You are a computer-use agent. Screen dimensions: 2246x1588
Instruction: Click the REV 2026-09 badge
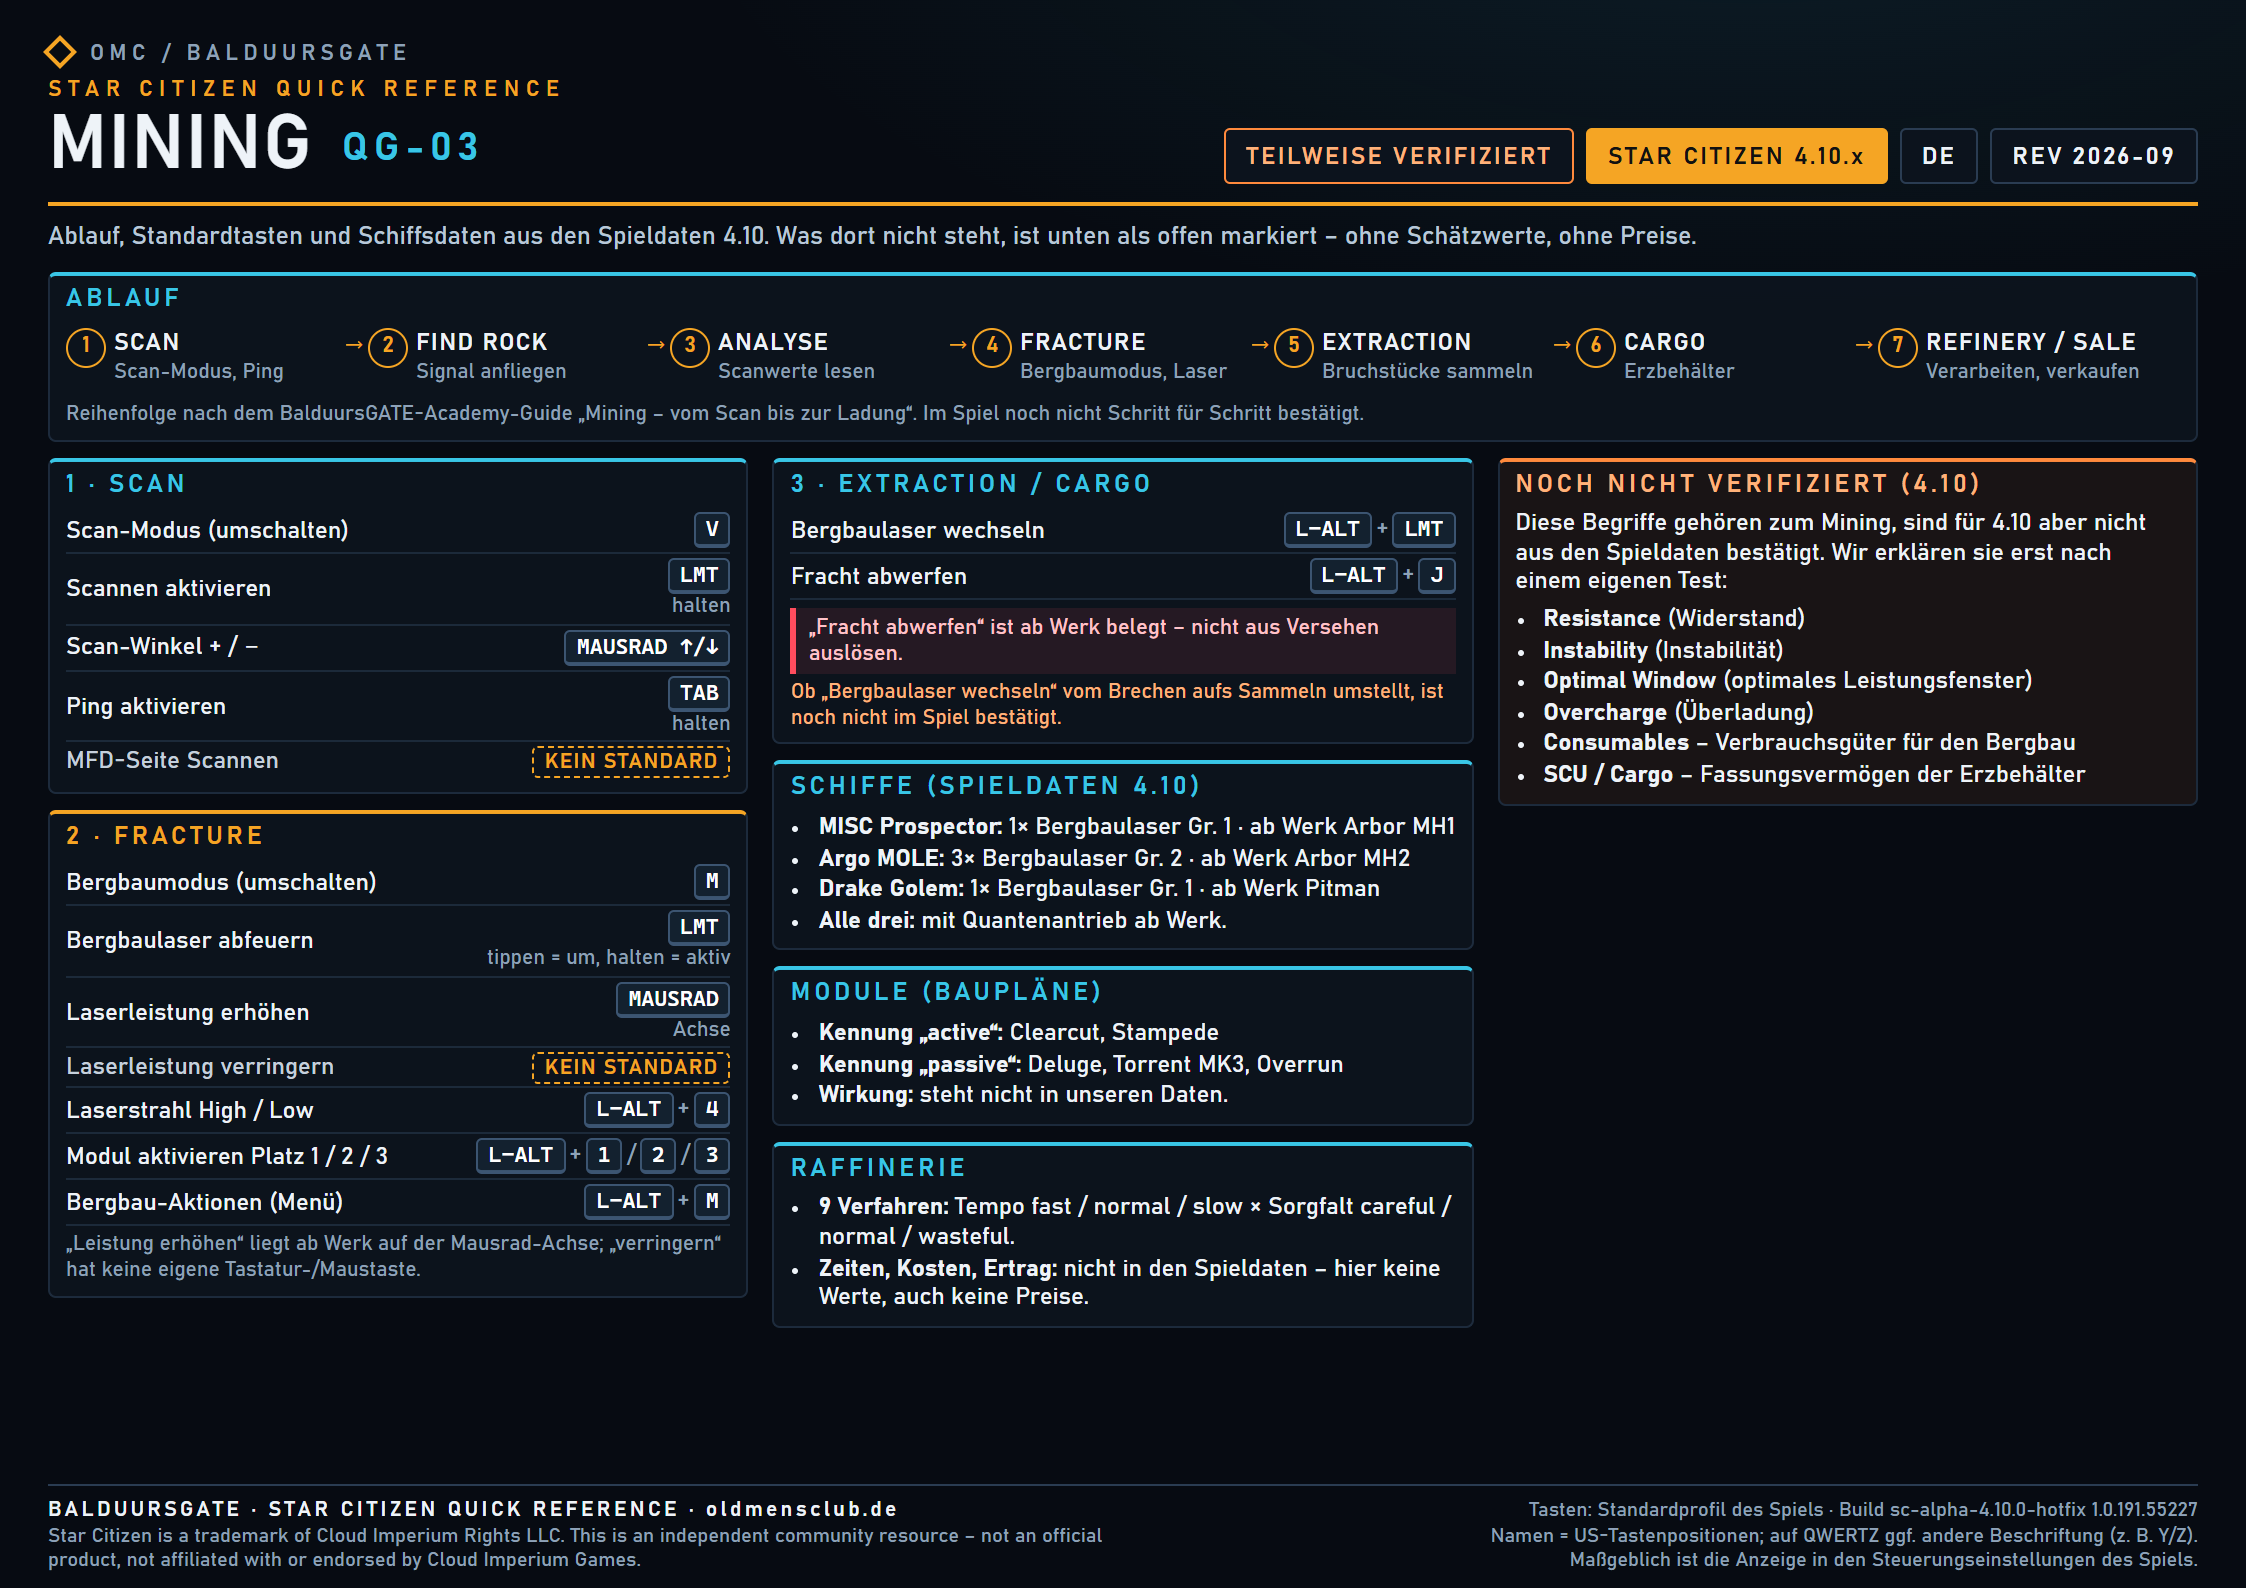click(2093, 156)
